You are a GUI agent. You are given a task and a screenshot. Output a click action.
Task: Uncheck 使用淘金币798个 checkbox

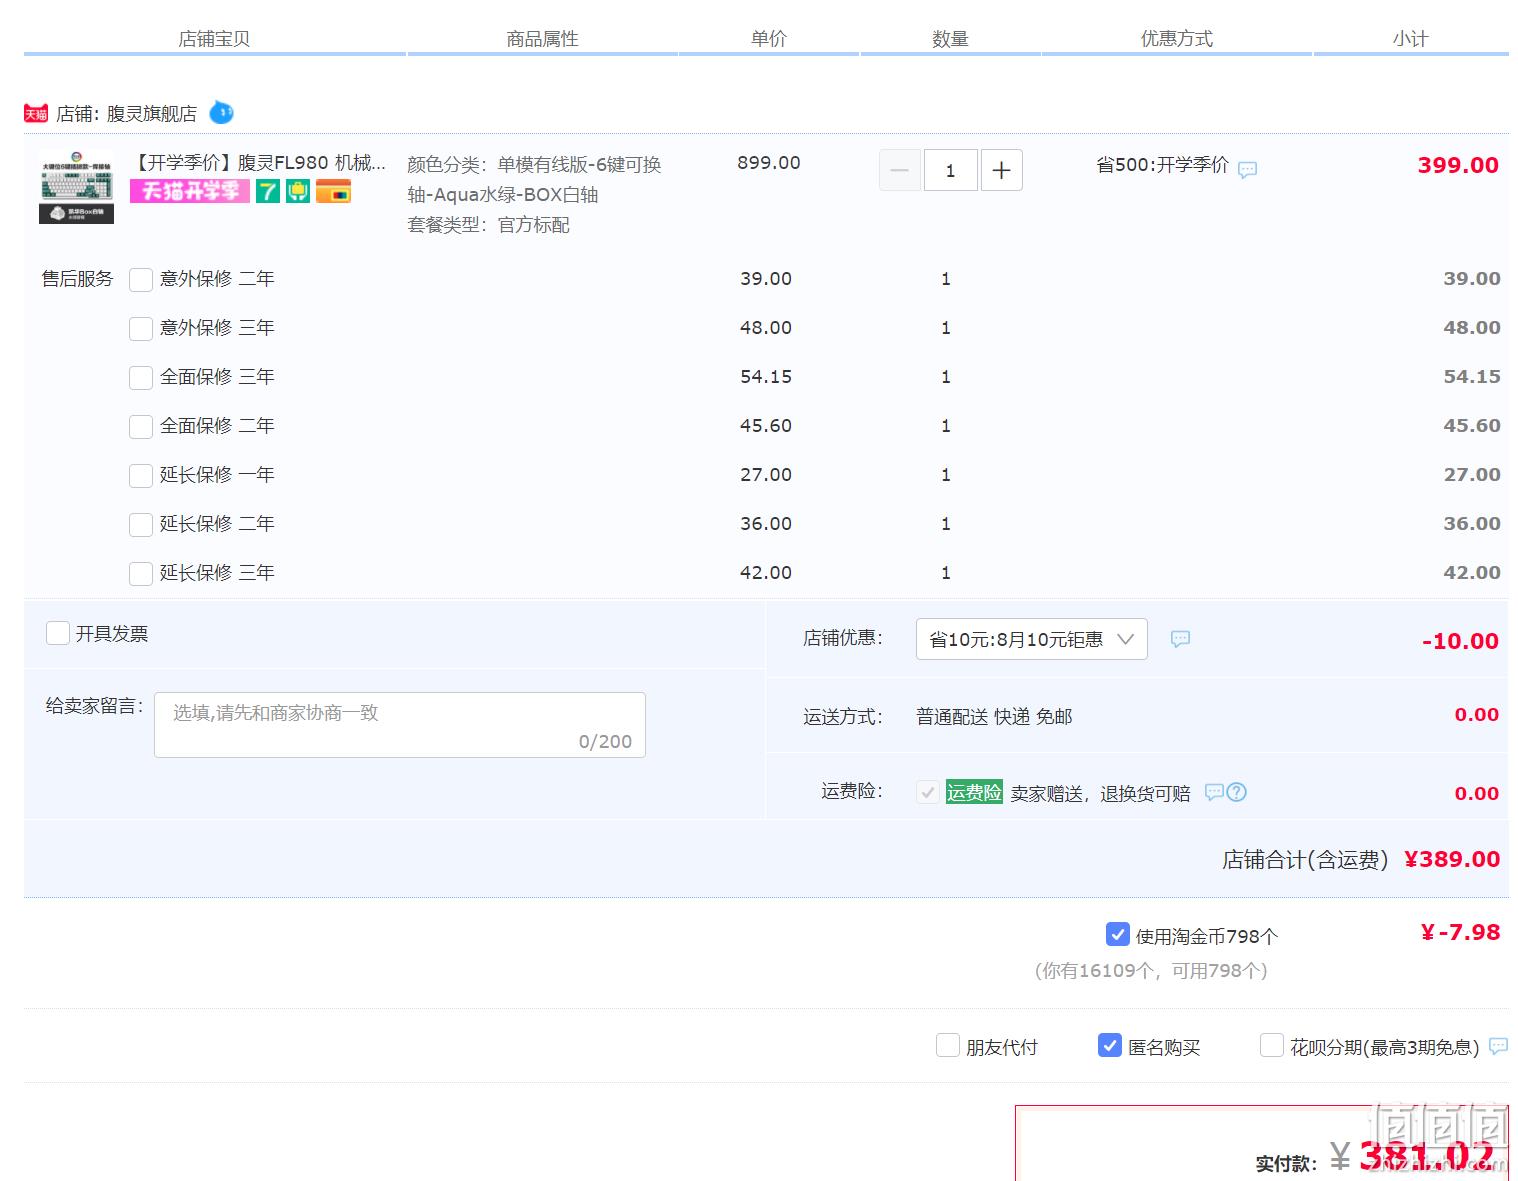(1118, 934)
